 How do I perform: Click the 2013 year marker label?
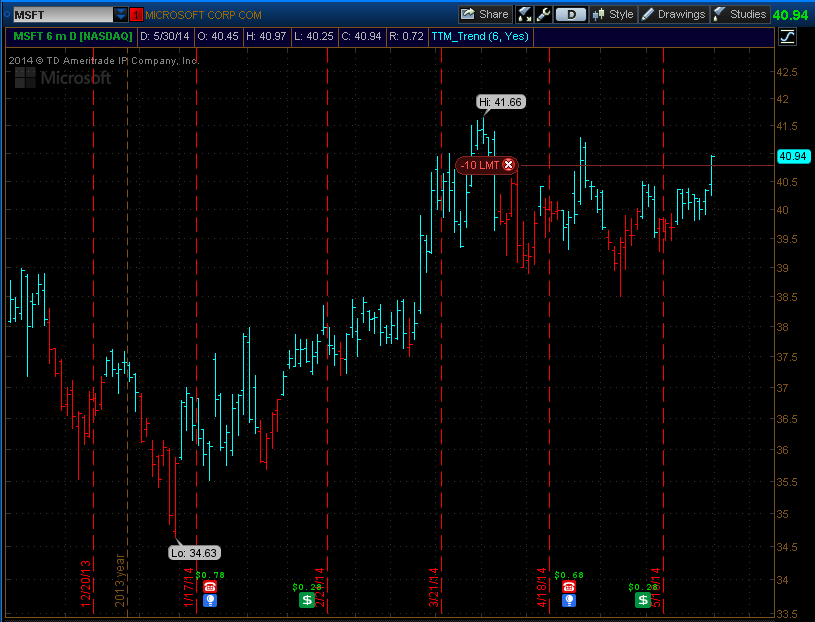(x=120, y=580)
